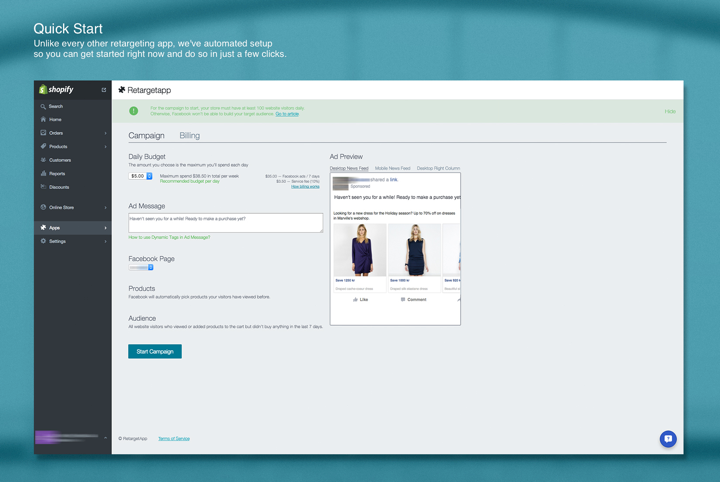The height and width of the screenshot is (482, 720).
Task: Select Mobile News Feed preview tab
Action: 393,168
